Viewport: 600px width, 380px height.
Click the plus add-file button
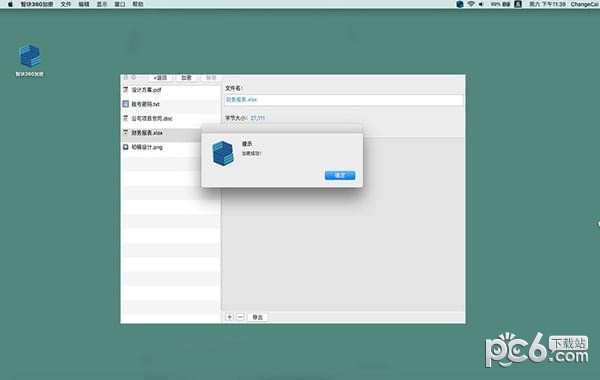pyautogui.click(x=229, y=317)
